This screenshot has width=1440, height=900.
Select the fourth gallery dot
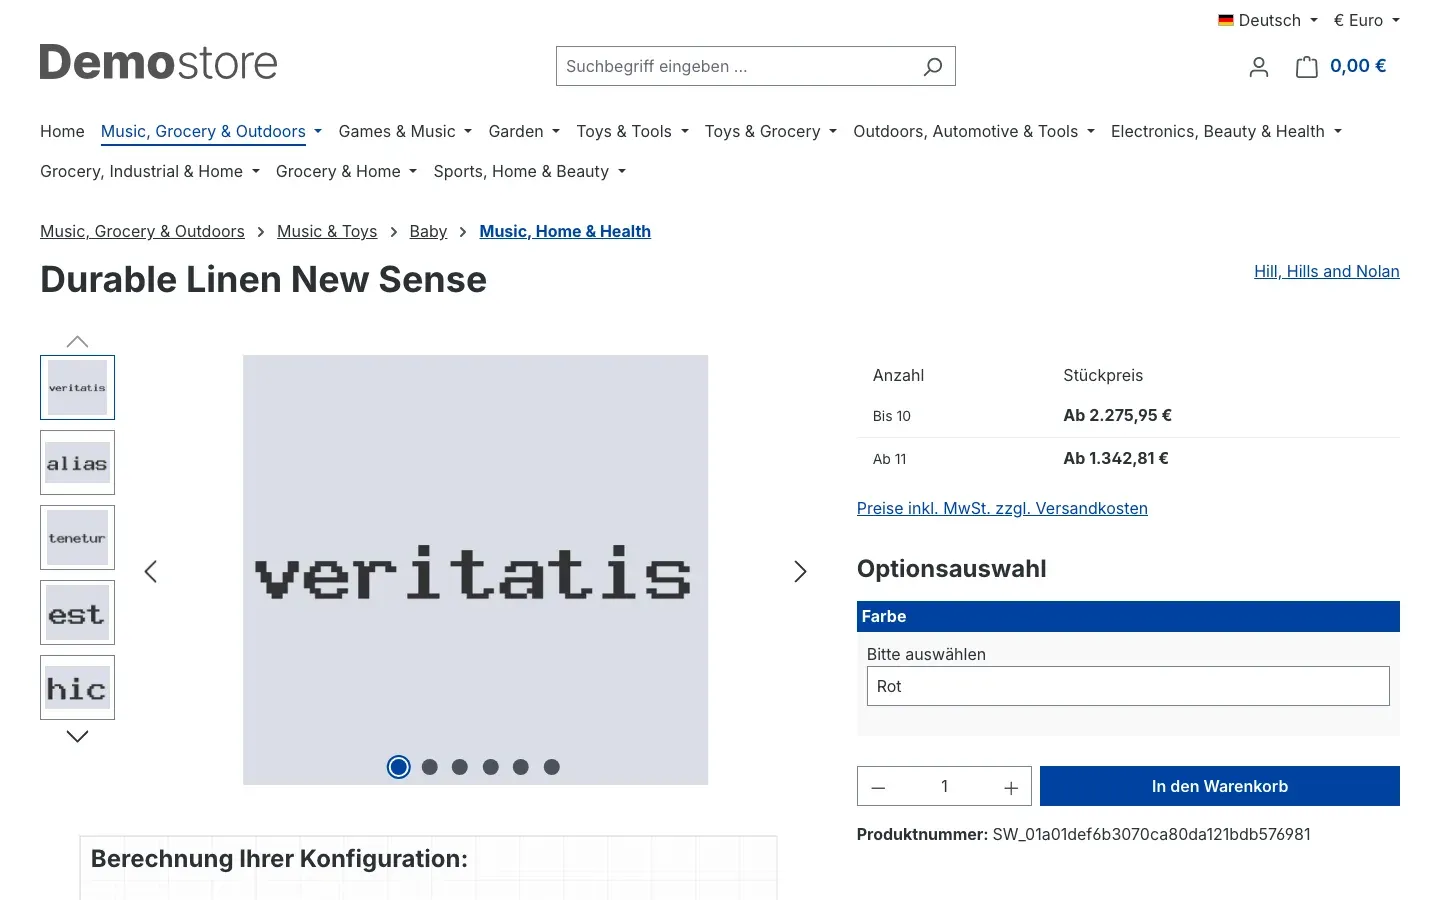490,767
